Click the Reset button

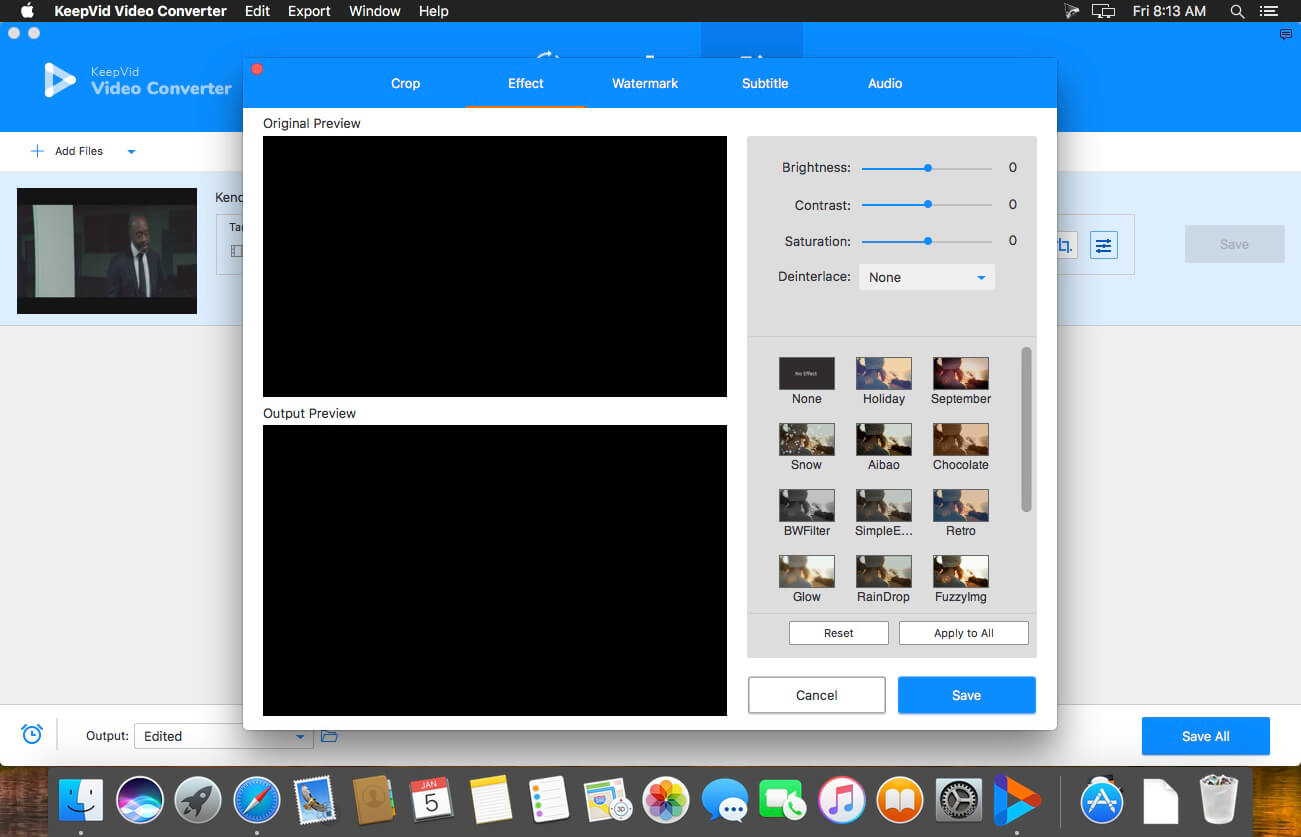click(839, 633)
